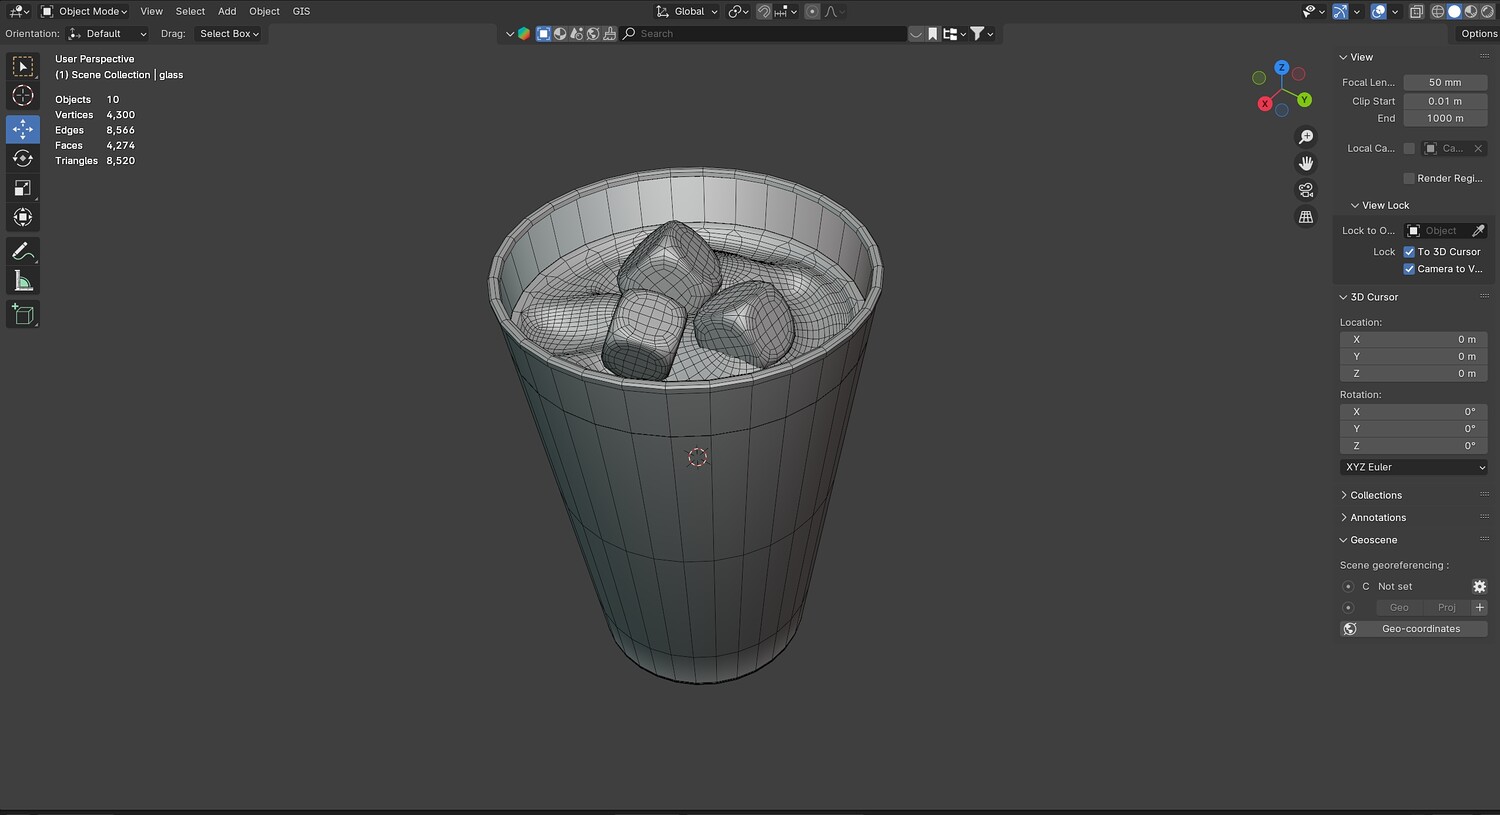Screen dimensions: 1500x815
Task: Choose the Annotate pencil tool
Action: [x=23, y=251]
